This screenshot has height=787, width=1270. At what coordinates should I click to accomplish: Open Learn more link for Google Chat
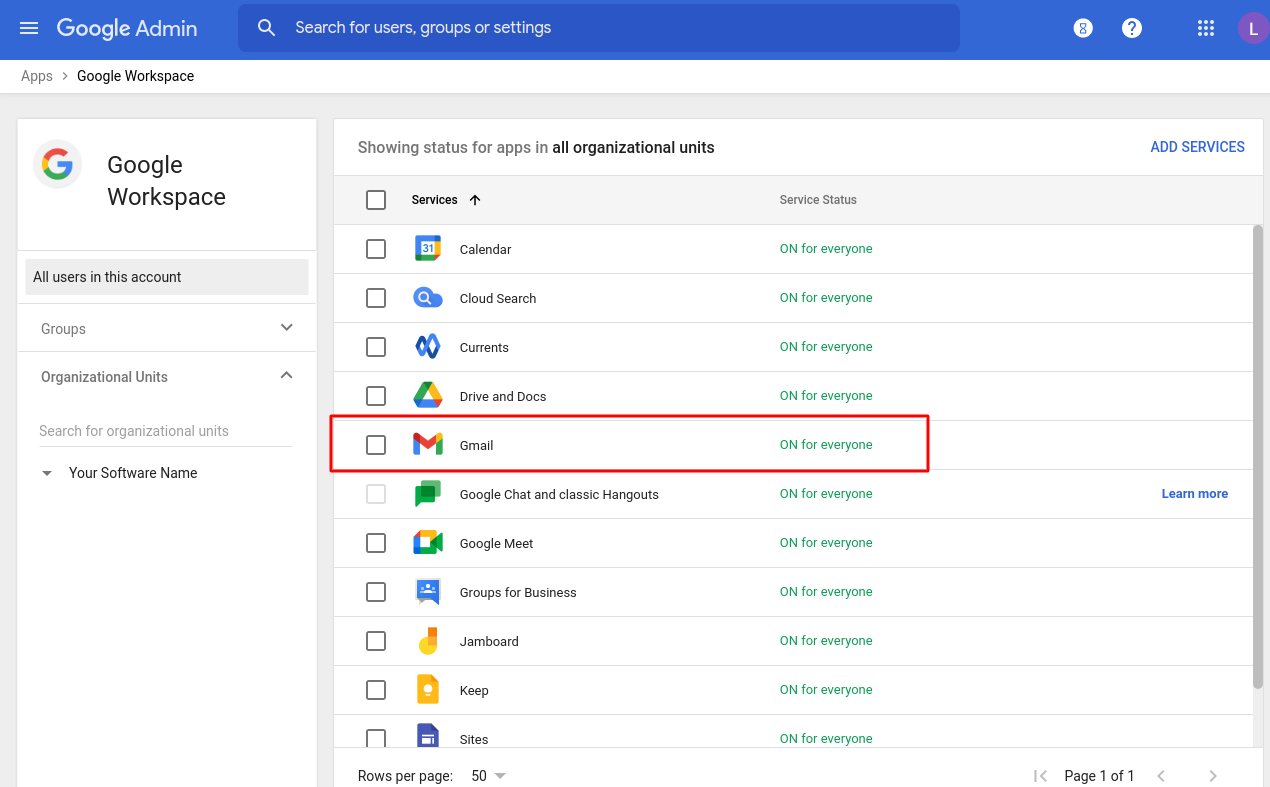1194,494
